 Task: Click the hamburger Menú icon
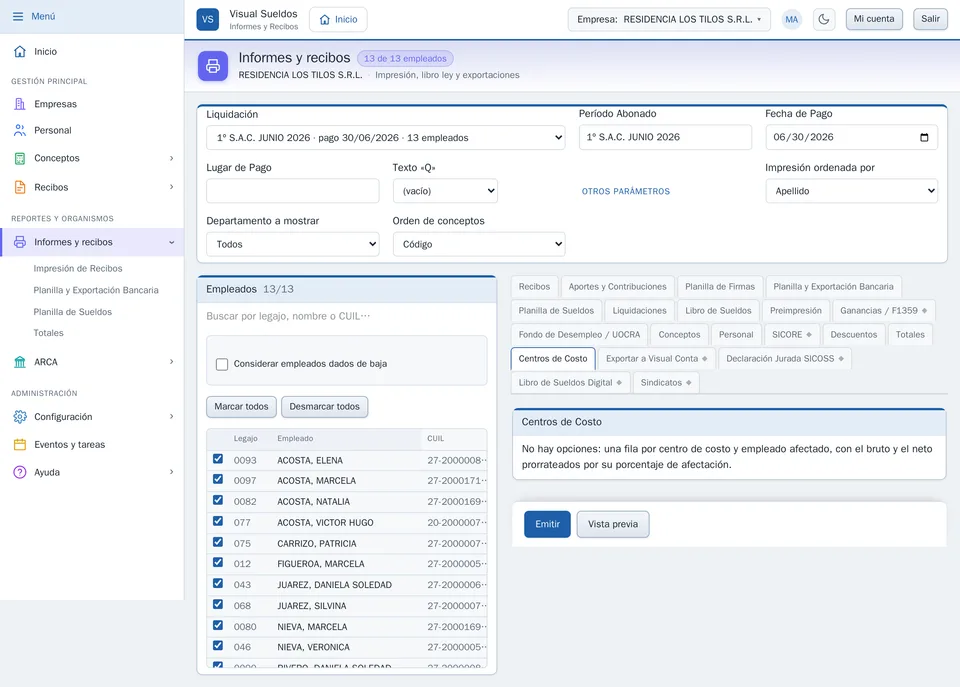point(18,17)
